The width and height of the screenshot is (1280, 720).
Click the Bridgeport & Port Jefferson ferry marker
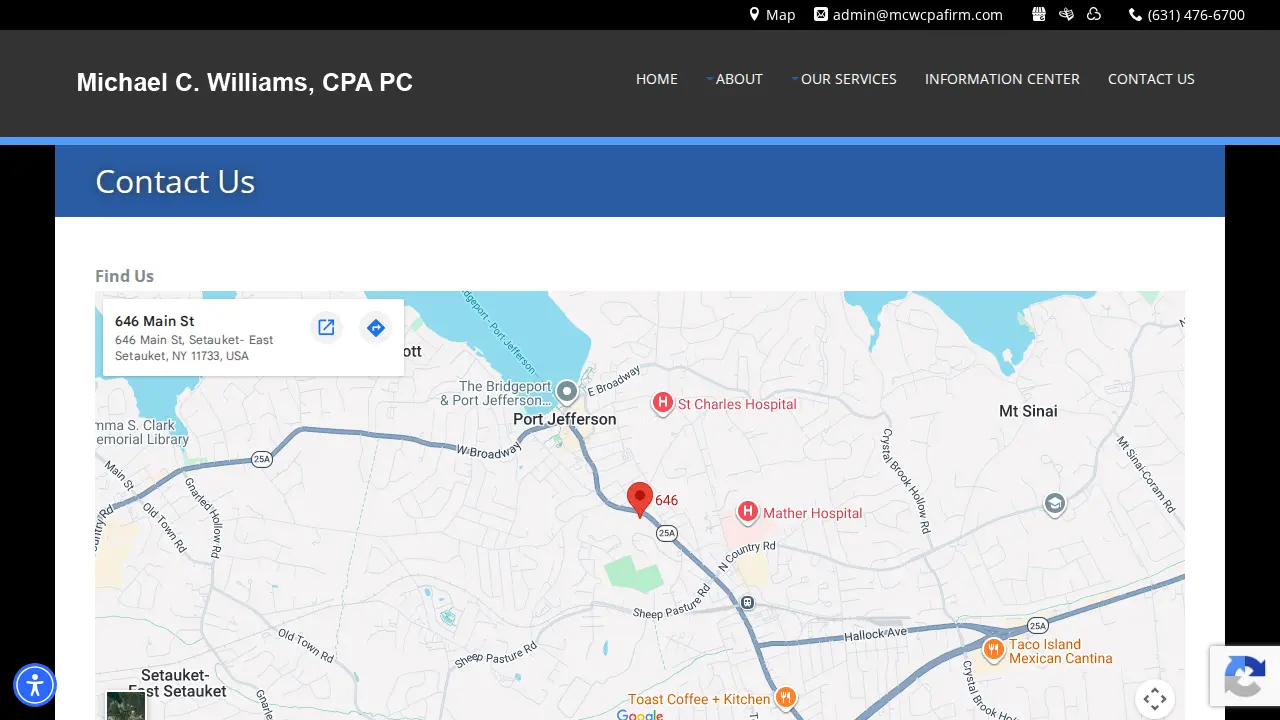point(567,390)
